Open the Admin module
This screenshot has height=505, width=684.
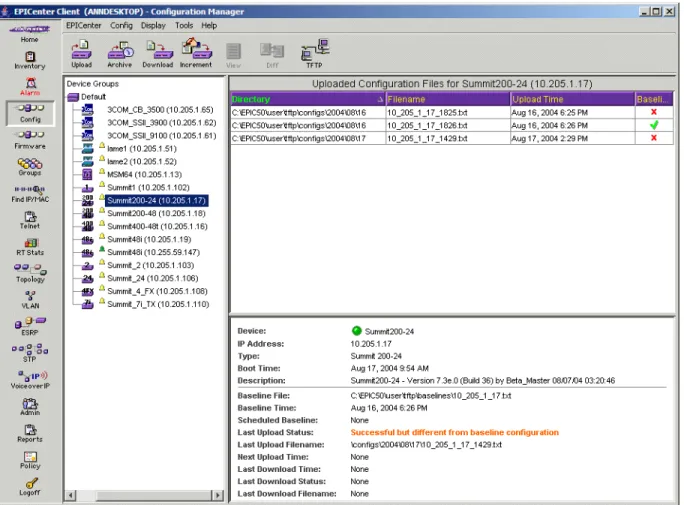[x=30, y=406]
